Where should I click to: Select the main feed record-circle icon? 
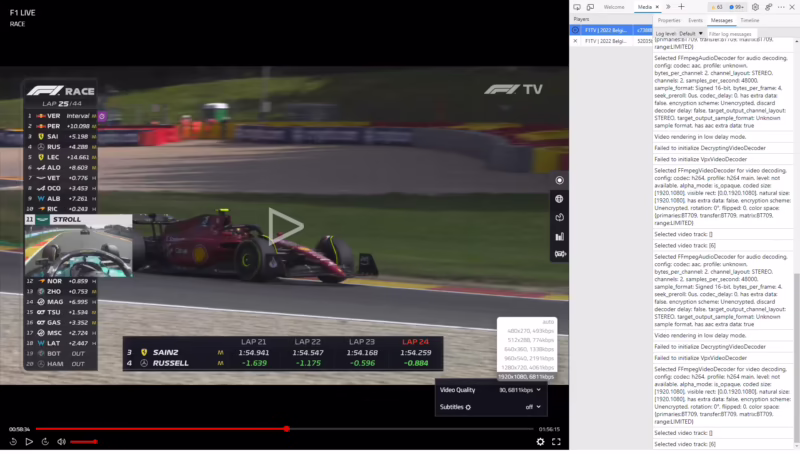(560, 180)
